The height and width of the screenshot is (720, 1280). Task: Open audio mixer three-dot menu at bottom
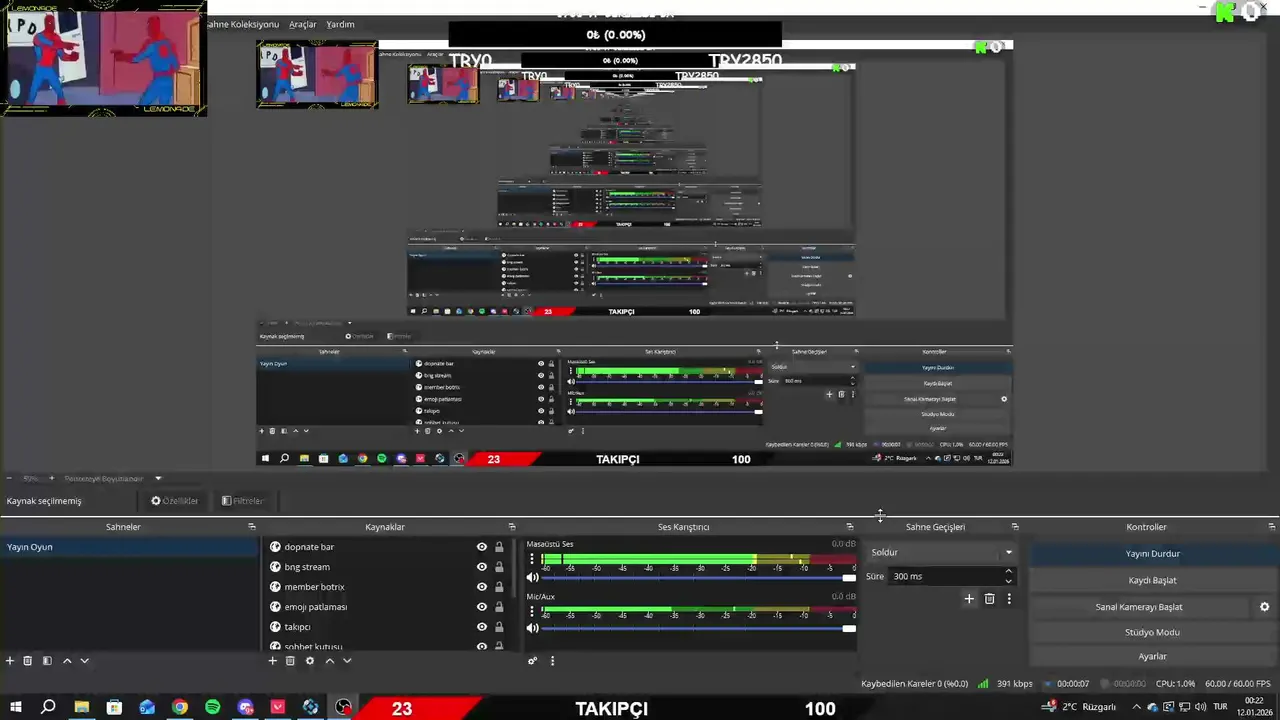552,661
